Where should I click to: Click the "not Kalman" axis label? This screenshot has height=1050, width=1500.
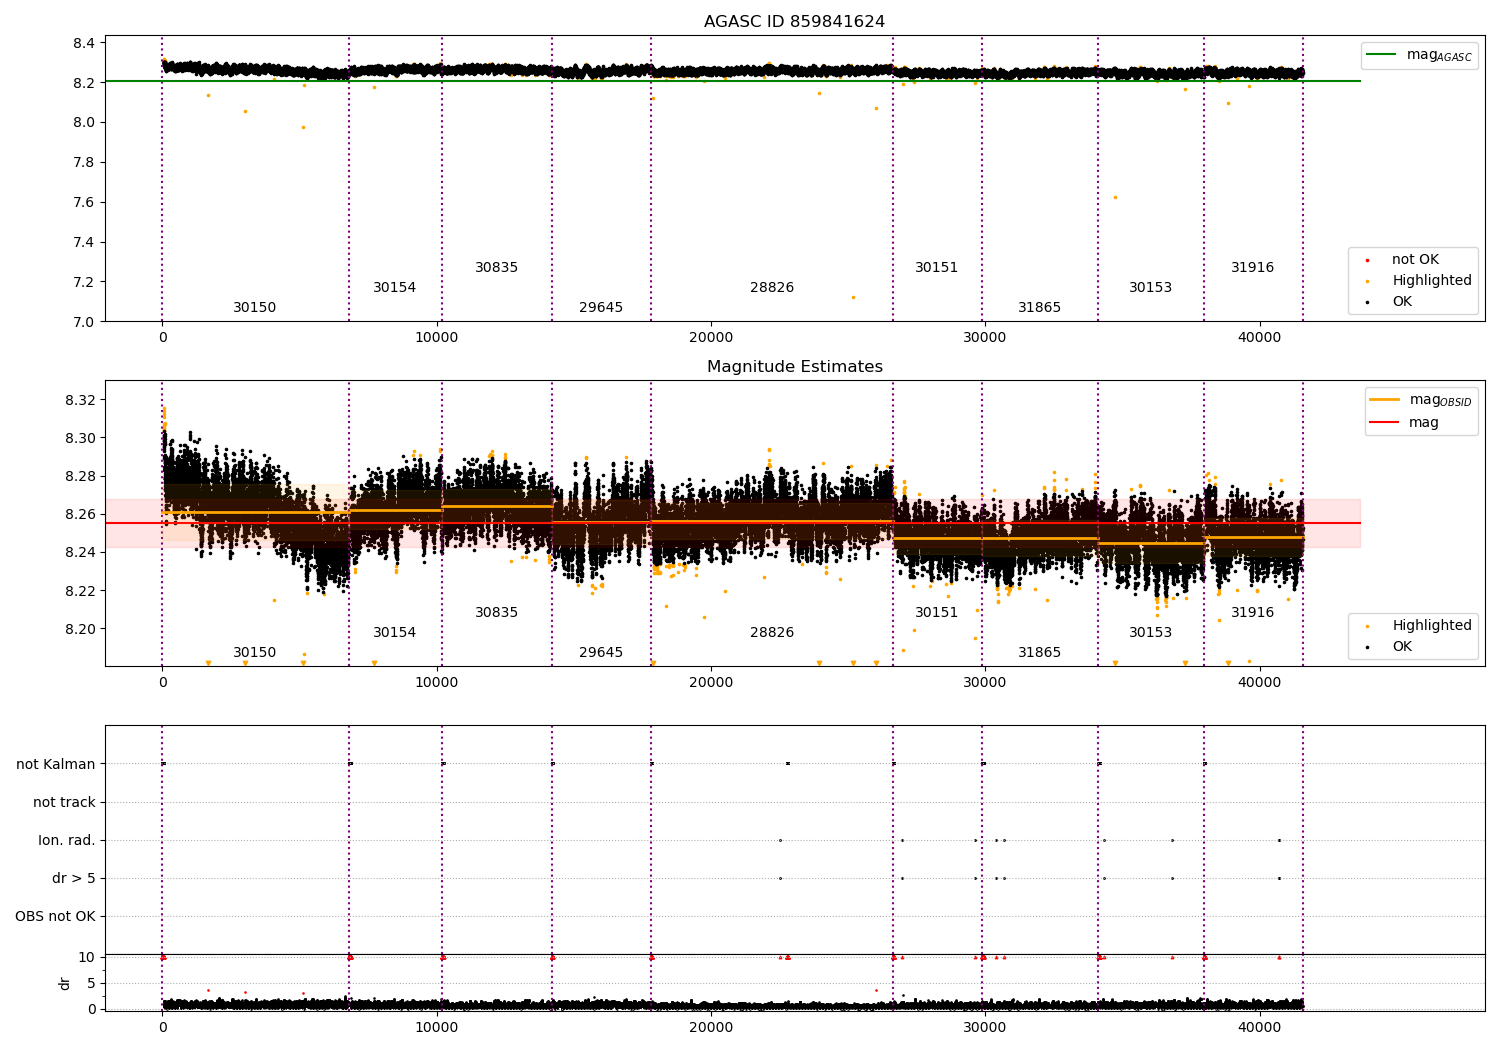[56, 764]
